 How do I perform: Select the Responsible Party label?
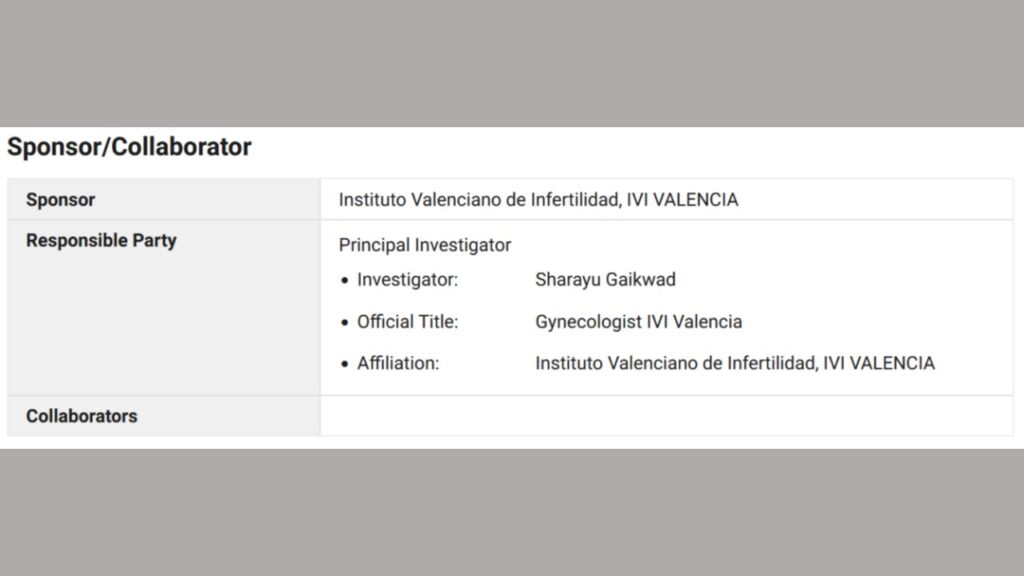[x=101, y=240]
